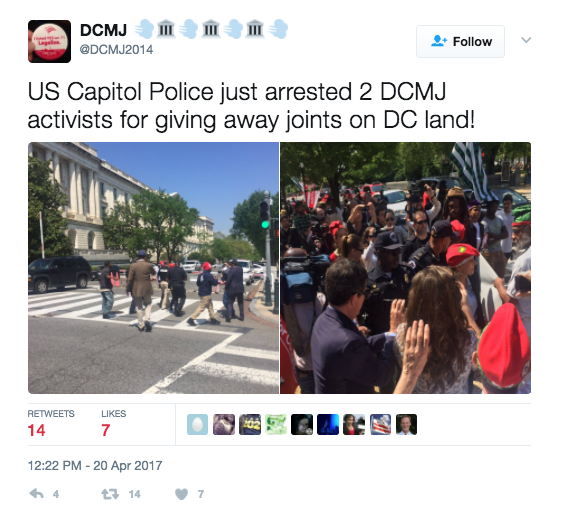Open the egg avatar liker profile
This screenshot has height=522, width=561.
click(197, 424)
